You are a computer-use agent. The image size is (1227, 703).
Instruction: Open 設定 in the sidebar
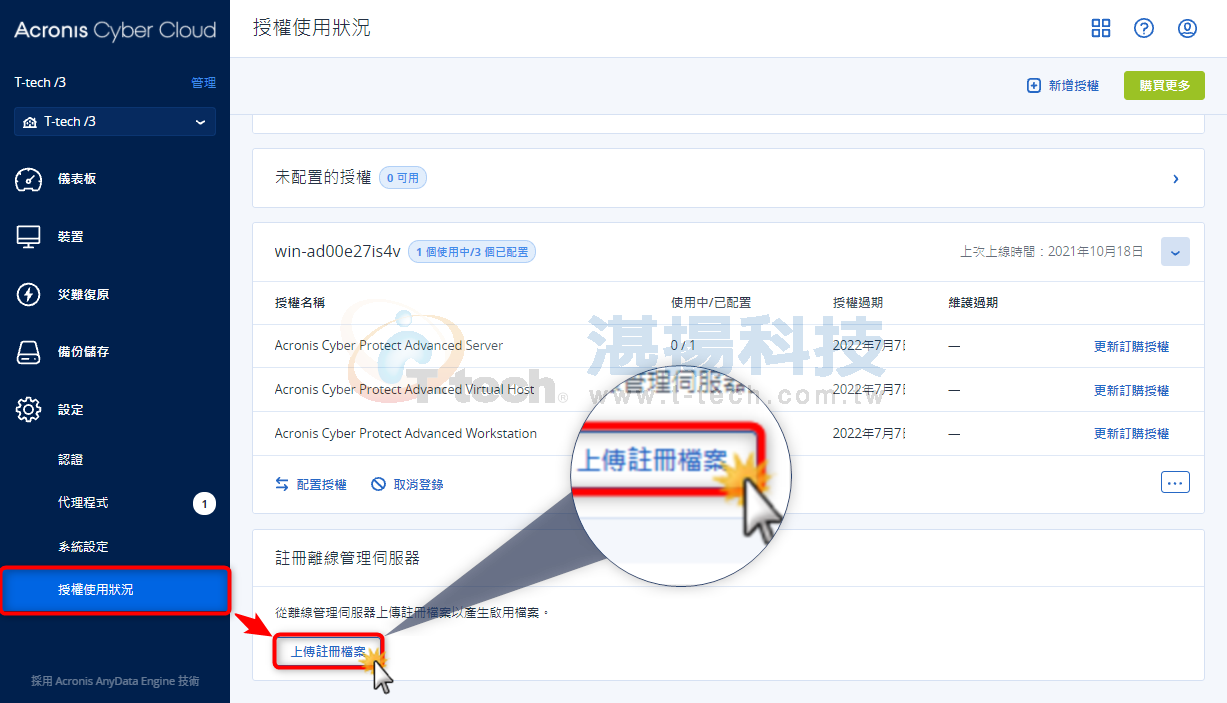coord(71,409)
